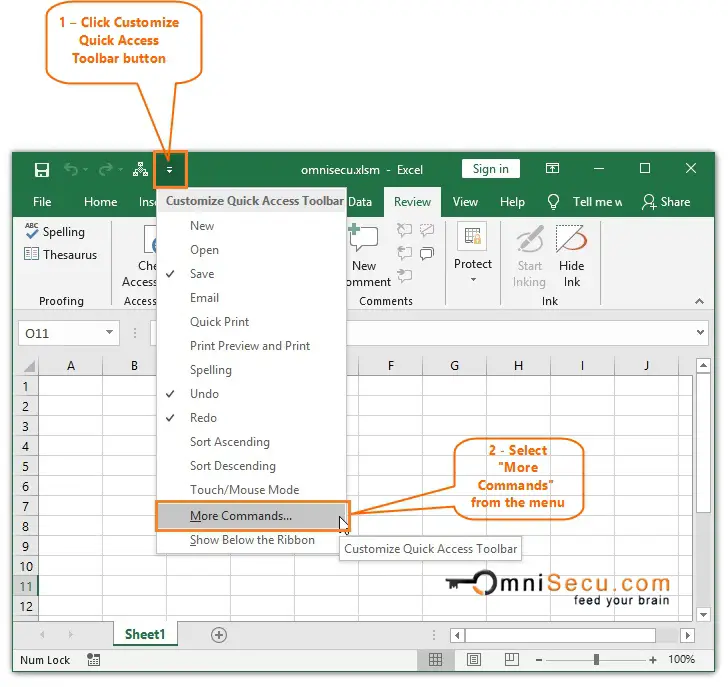Open the Protect dropdown
The width and height of the screenshot is (728, 687).
(x=473, y=253)
